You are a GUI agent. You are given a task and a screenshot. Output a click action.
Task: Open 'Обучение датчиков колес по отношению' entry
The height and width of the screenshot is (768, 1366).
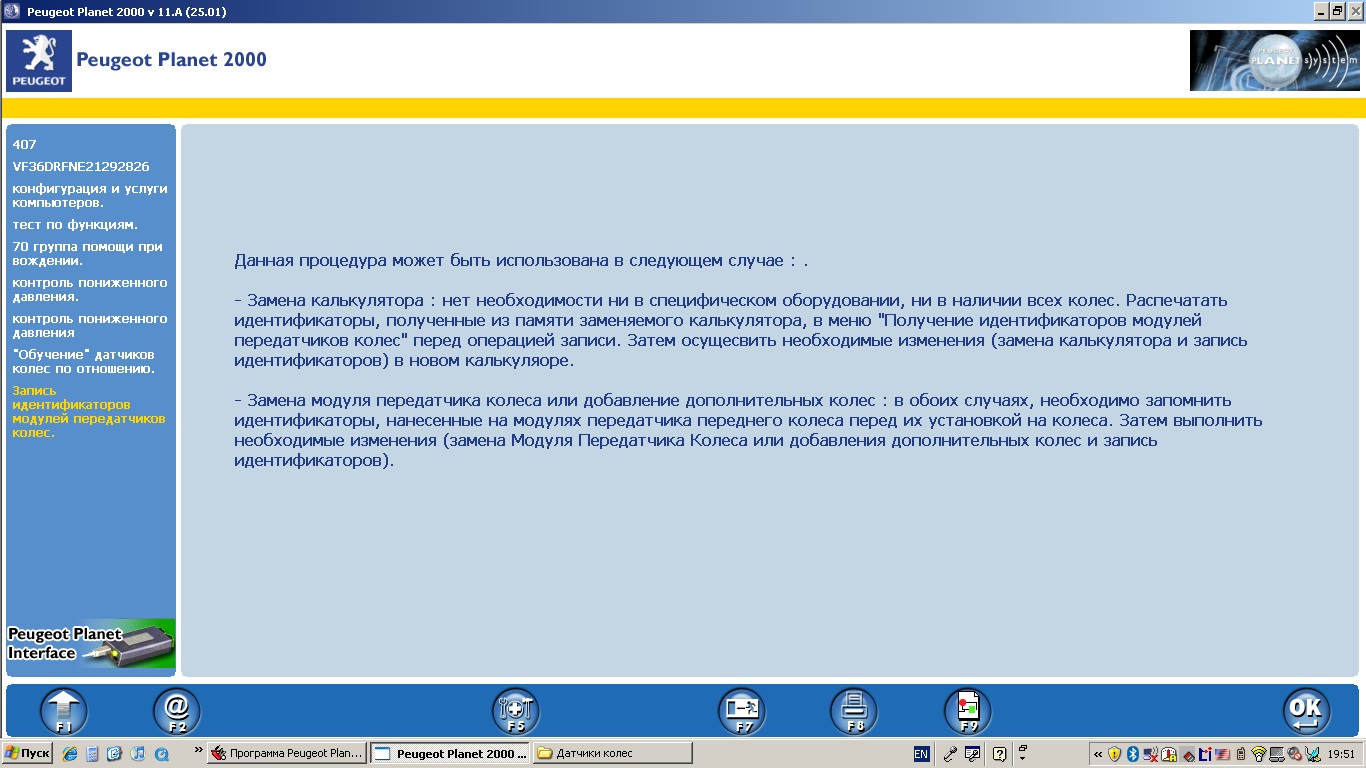(x=84, y=361)
